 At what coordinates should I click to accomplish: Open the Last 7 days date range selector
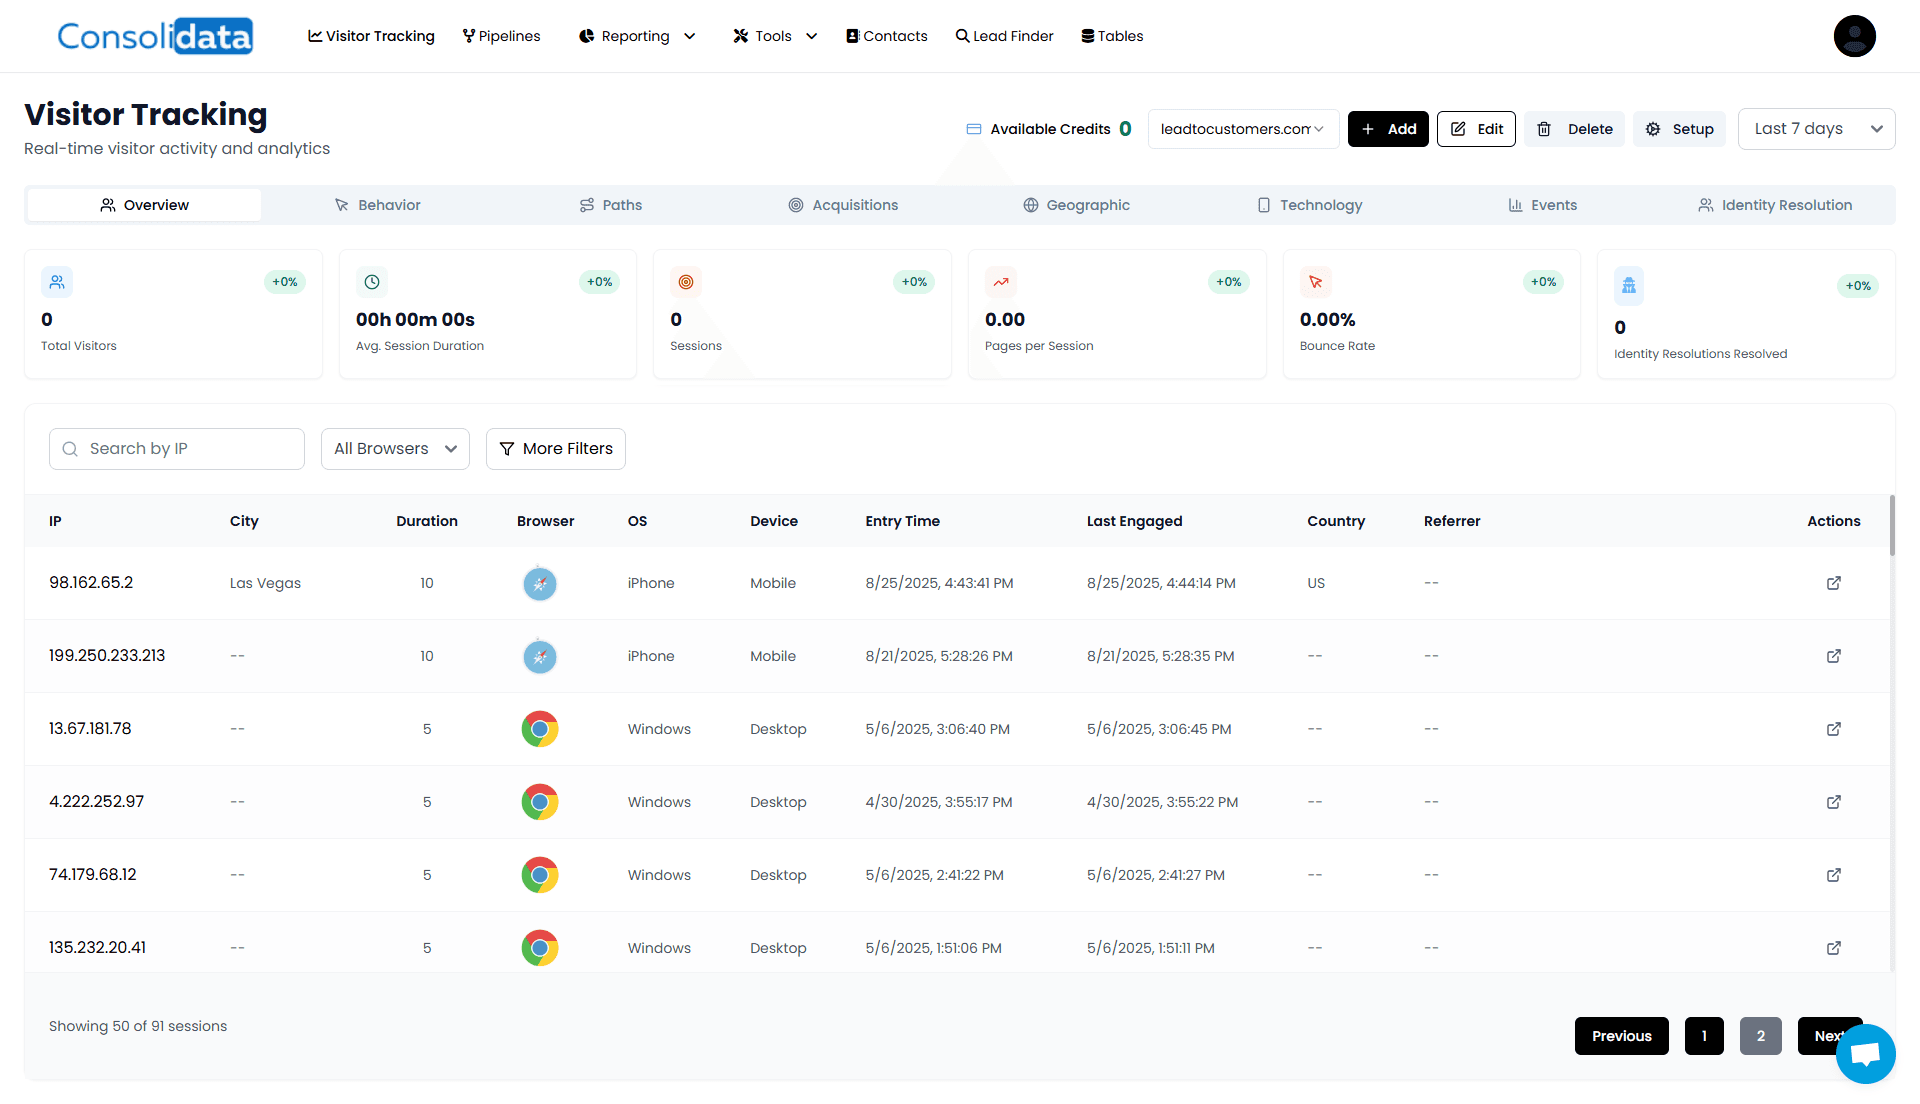coord(1816,128)
